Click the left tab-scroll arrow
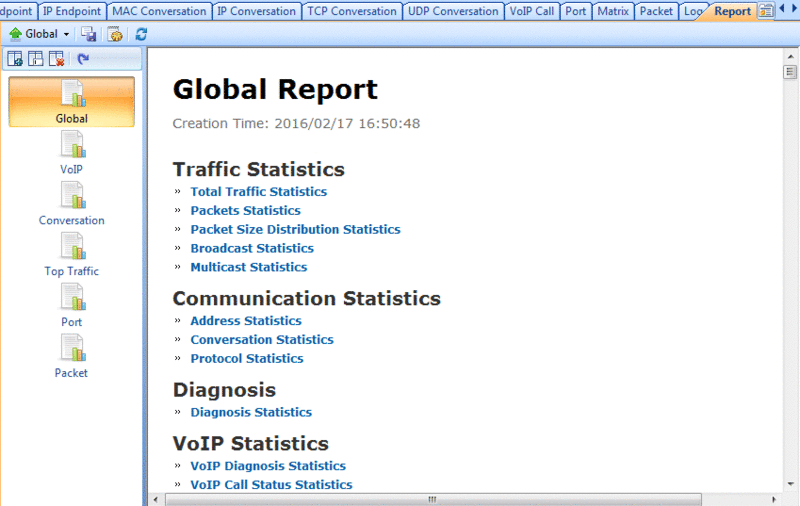This screenshot has height=506, width=800. pyautogui.click(x=782, y=9)
